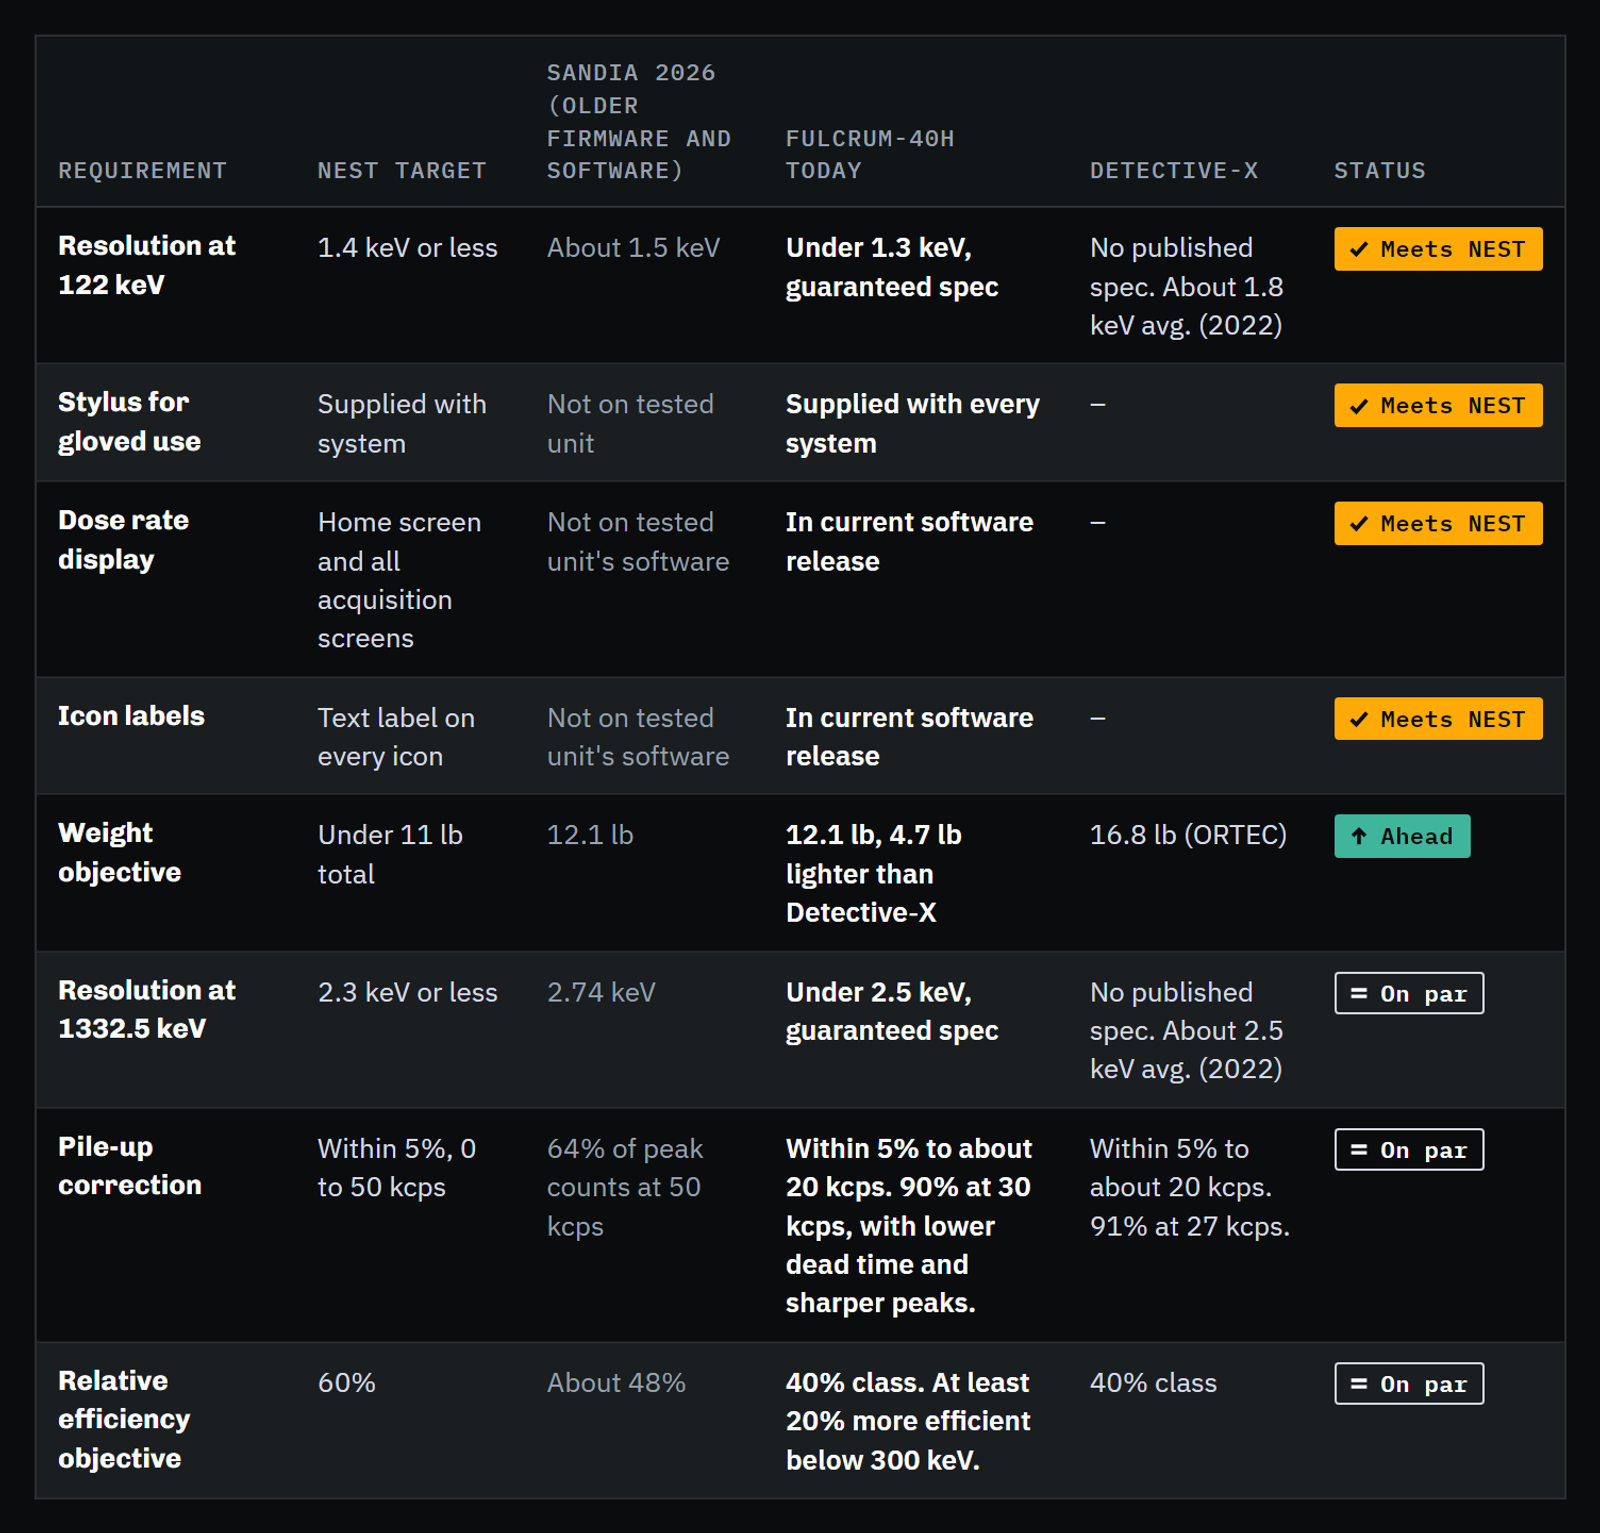Image resolution: width=1600 pixels, height=1533 pixels.
Task: Click the '2.3 keV or less' target cell
Action: pos(407,992)
